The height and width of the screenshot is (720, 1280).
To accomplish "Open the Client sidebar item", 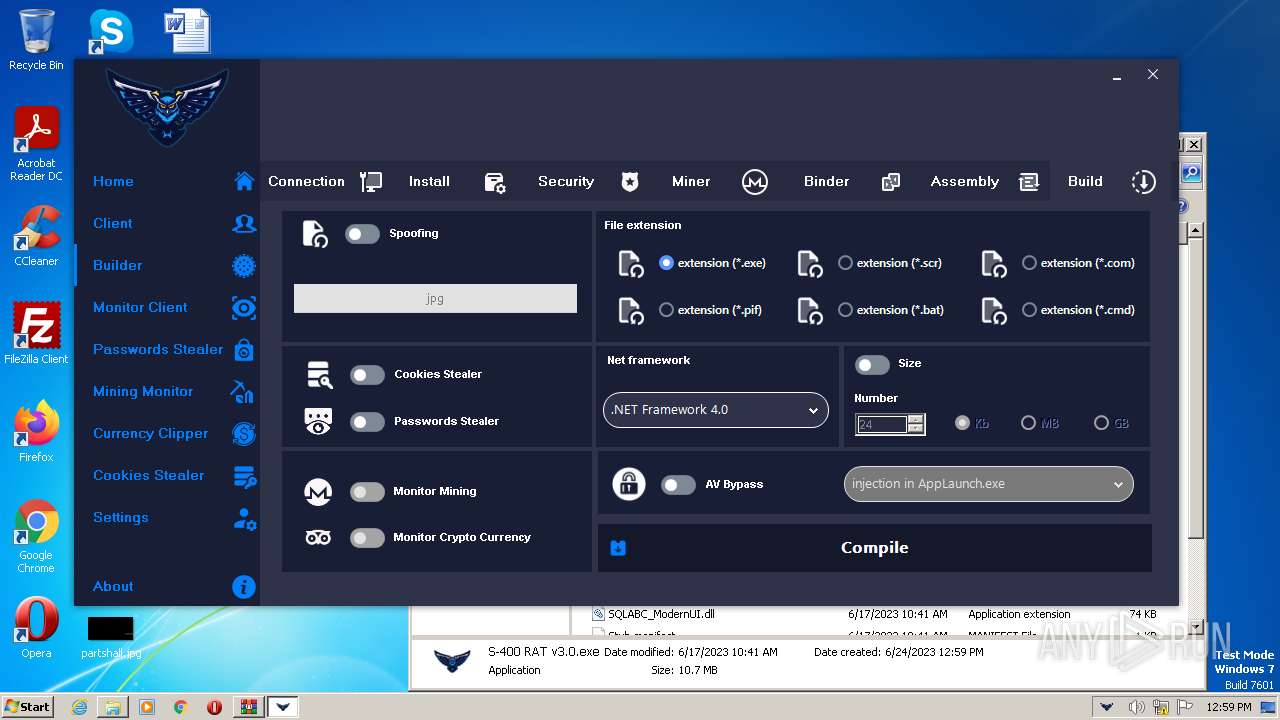I will 113,223.
